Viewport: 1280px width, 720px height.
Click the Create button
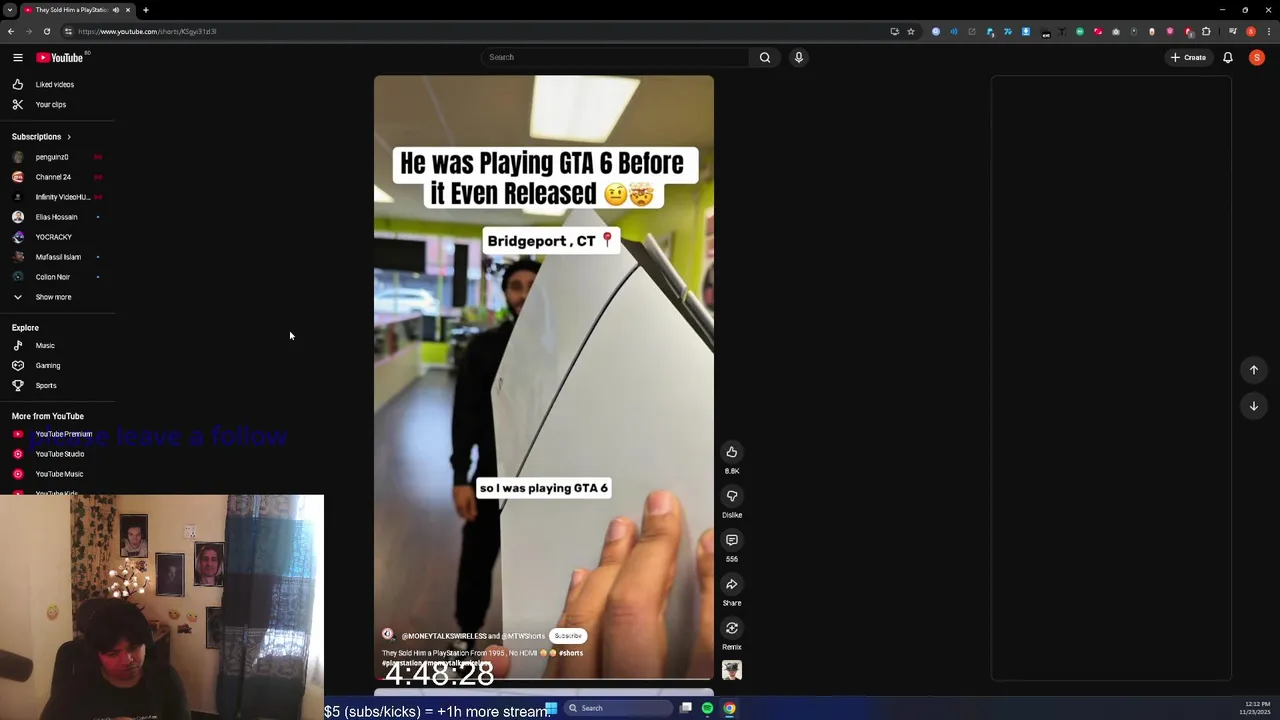[1188, 57]
